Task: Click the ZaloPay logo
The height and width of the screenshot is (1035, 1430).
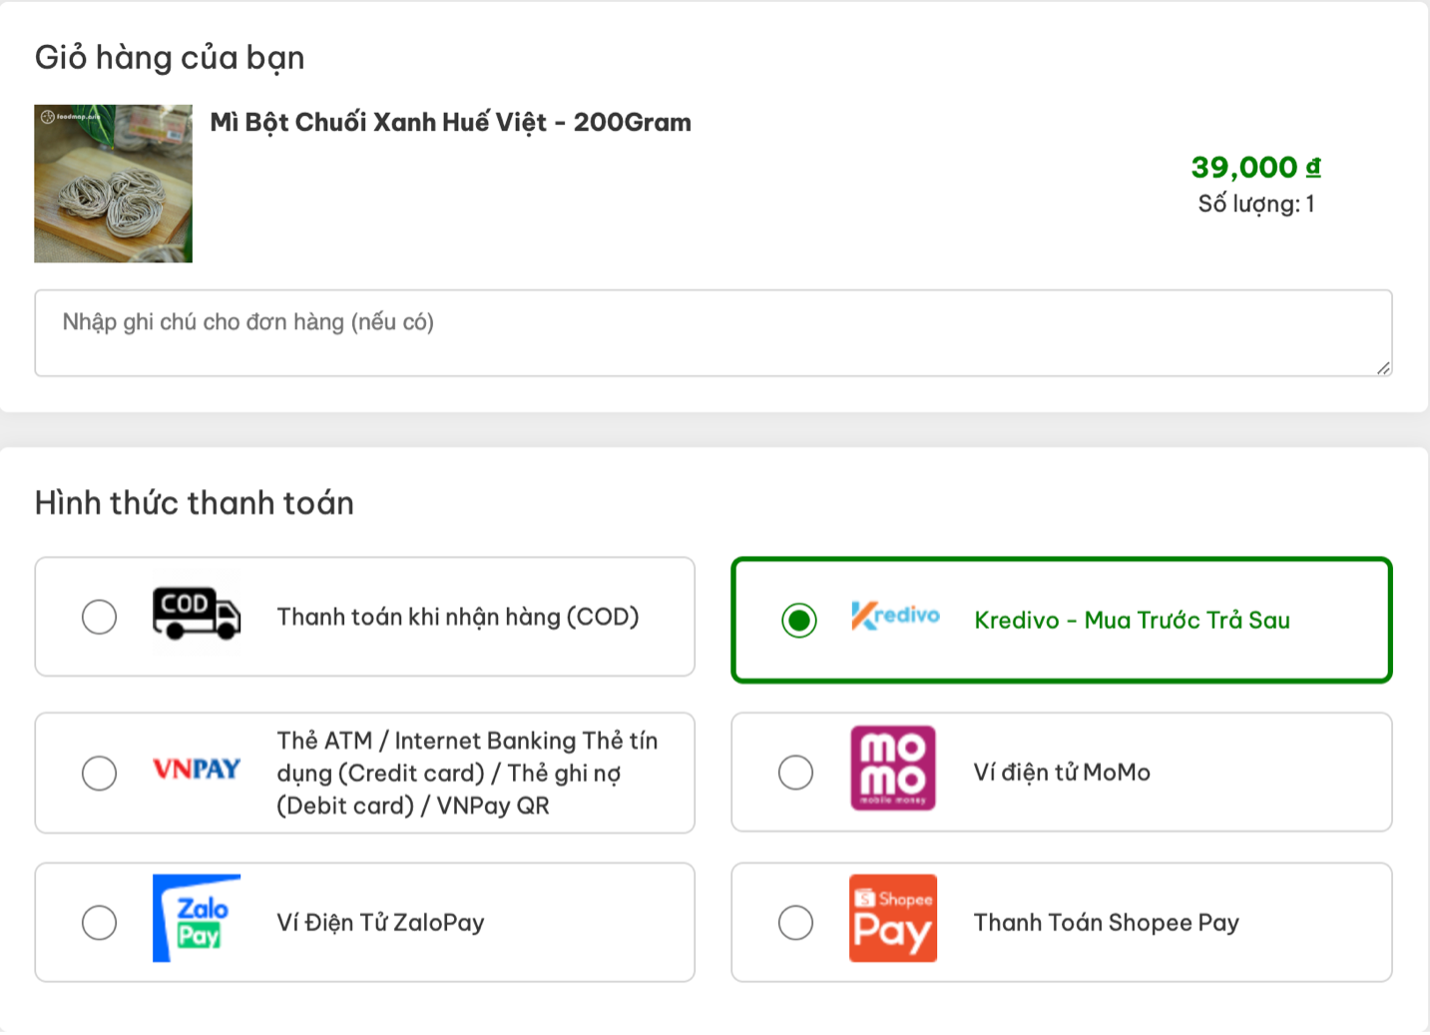Action: pos(196,918)
